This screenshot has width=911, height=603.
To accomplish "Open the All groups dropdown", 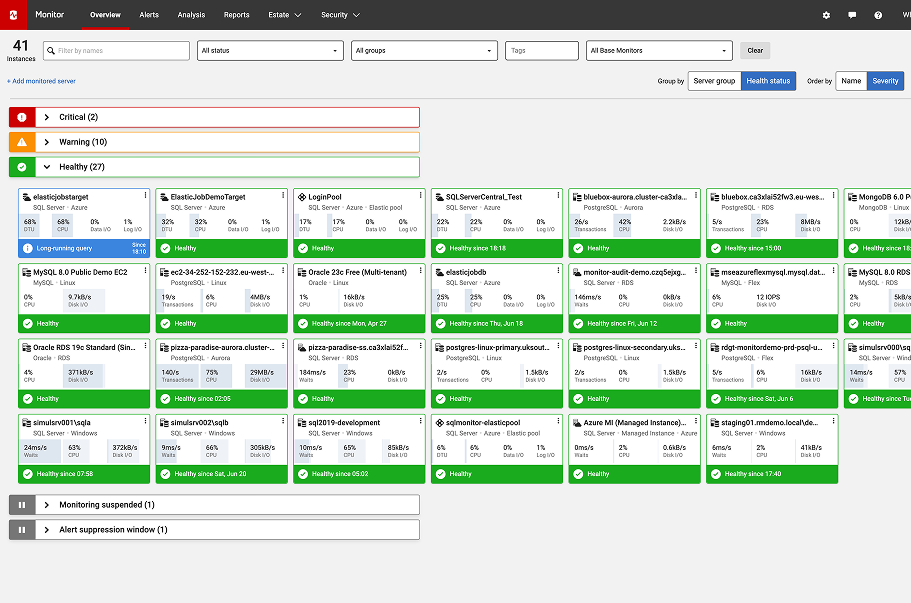I will point(424,51).
